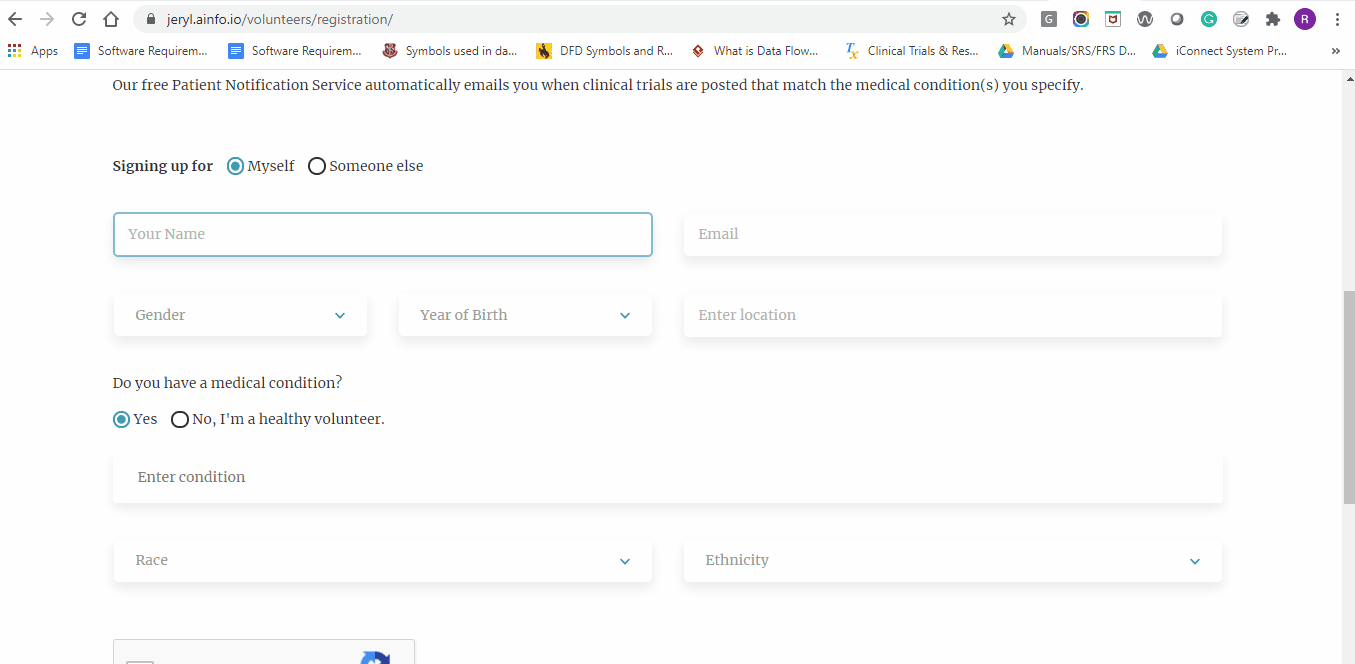Click the browser Back button
This screenshot has width=1355, height=664.
point(14,18)
